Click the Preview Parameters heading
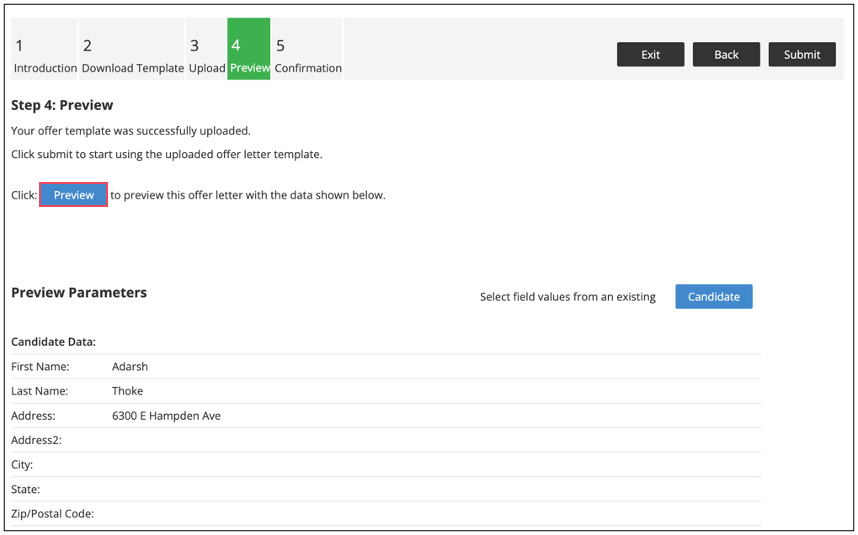The width and height of the screenshot is (858, 535). pyautogui.click(x=79, y=293)
